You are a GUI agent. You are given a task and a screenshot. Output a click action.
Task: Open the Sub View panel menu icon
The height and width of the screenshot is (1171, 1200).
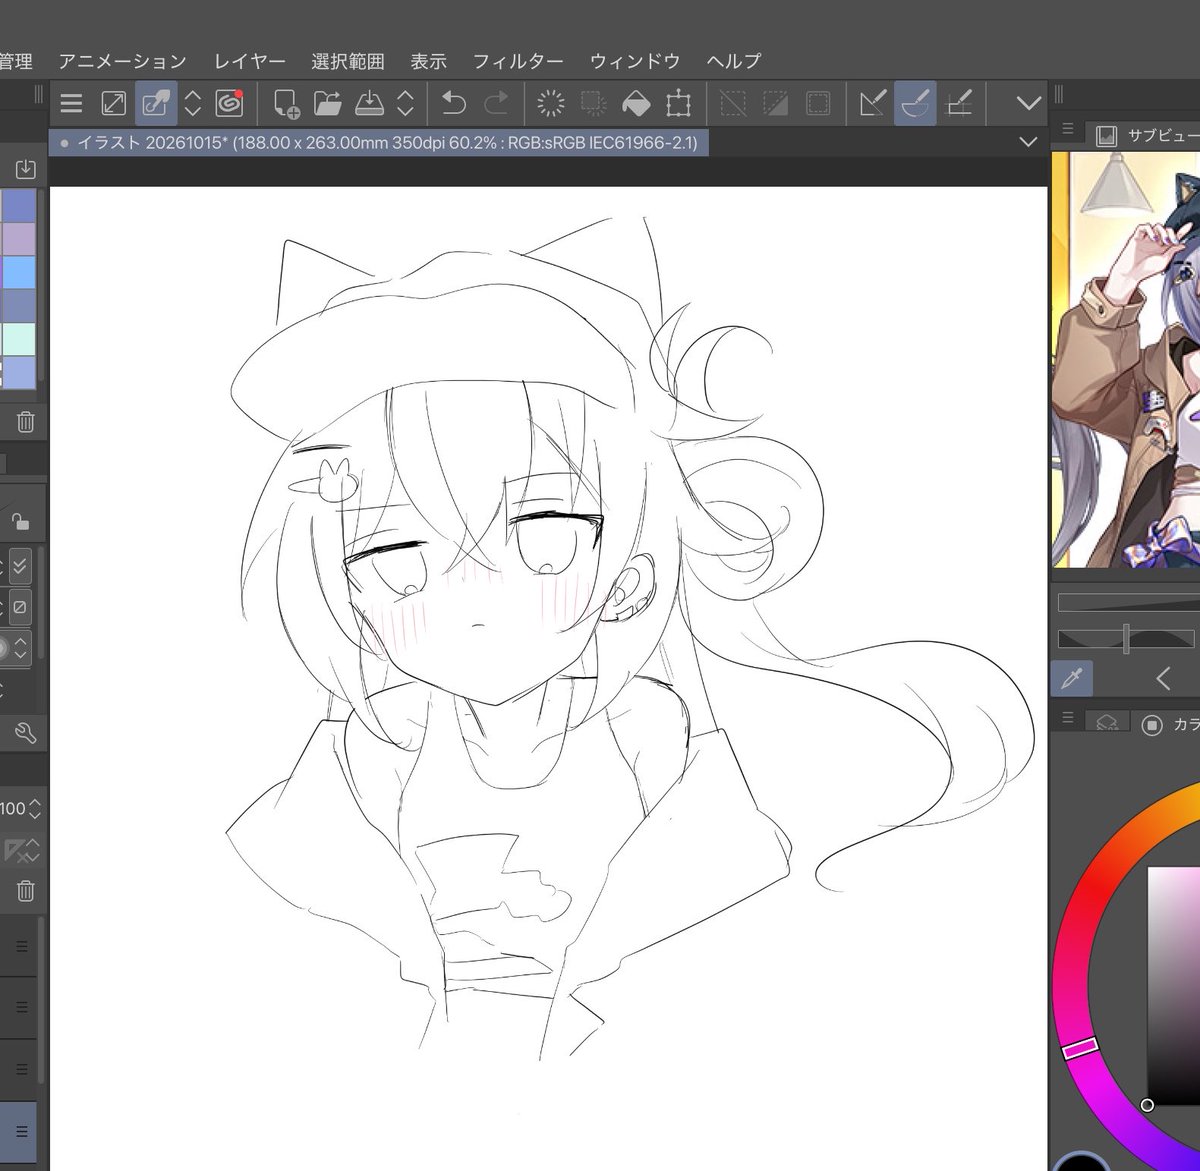pos(1068,130)
